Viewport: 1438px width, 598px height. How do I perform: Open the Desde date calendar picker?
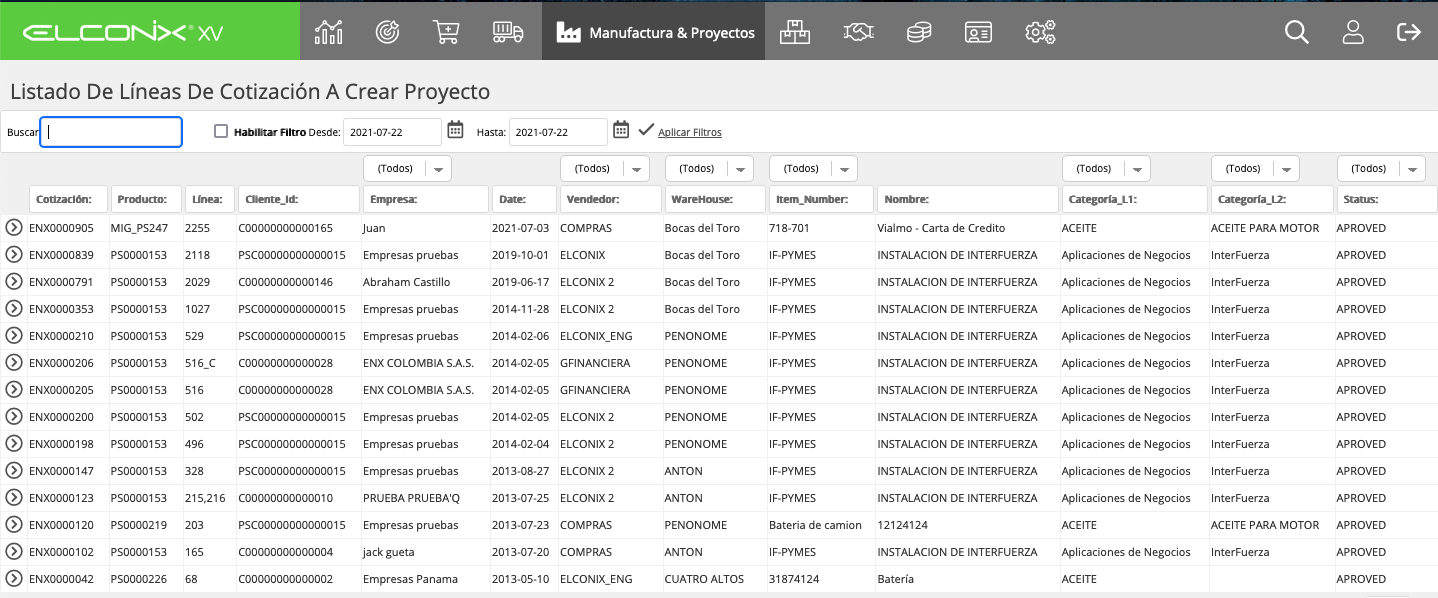pos(455,129)
